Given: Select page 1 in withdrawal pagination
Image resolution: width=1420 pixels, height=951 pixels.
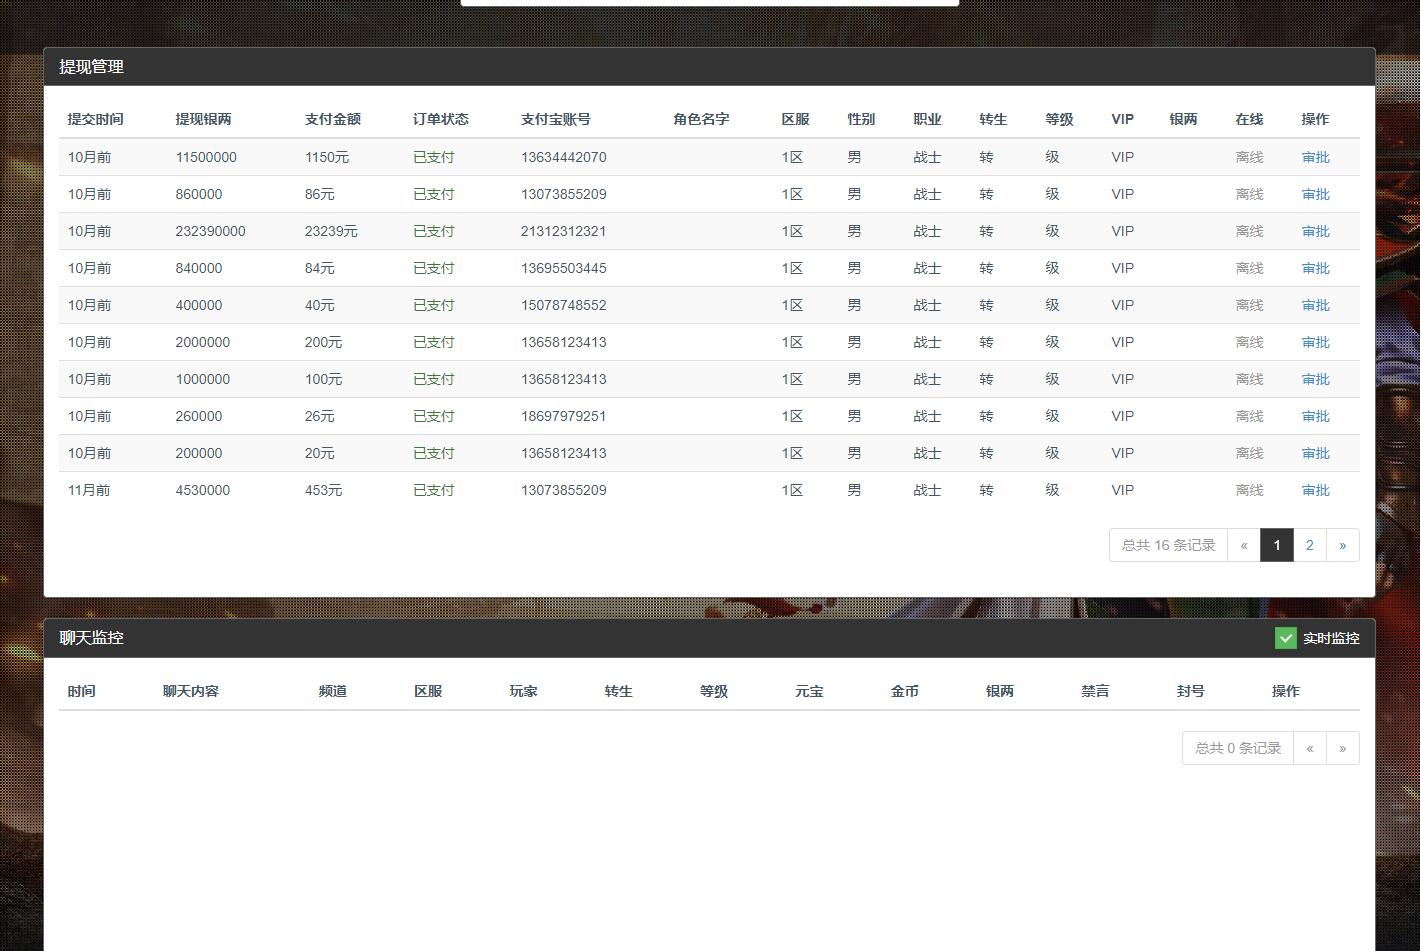Looking at the screenshot, I should [1276, 545].
